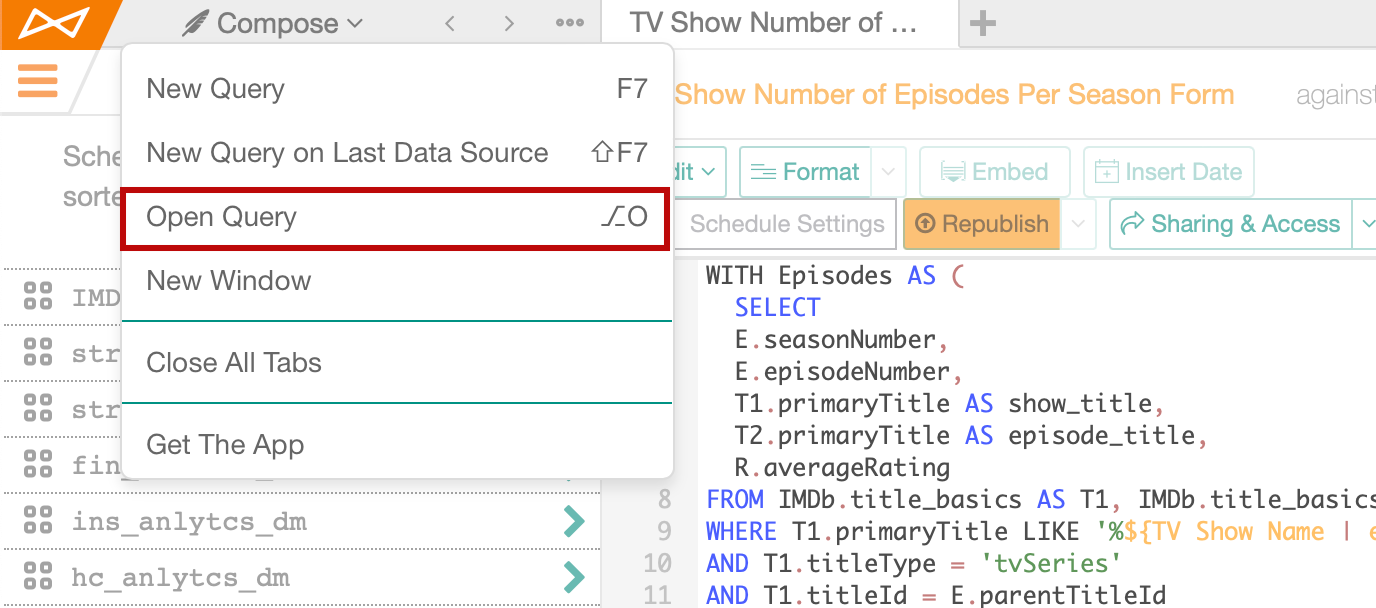Click the WITH Episodes AS code line
The height and width of the screenshot is (608, 1376).
point(834,275)
